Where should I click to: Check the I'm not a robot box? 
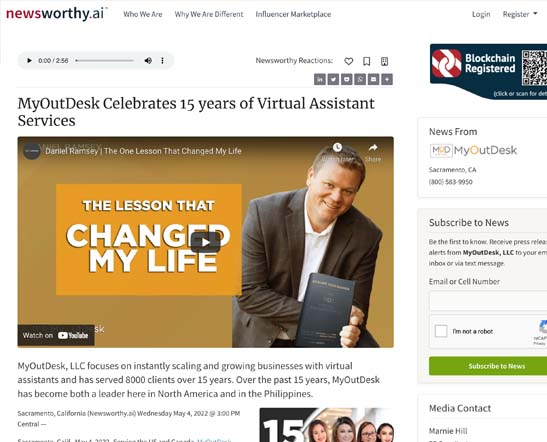(441, 331)
